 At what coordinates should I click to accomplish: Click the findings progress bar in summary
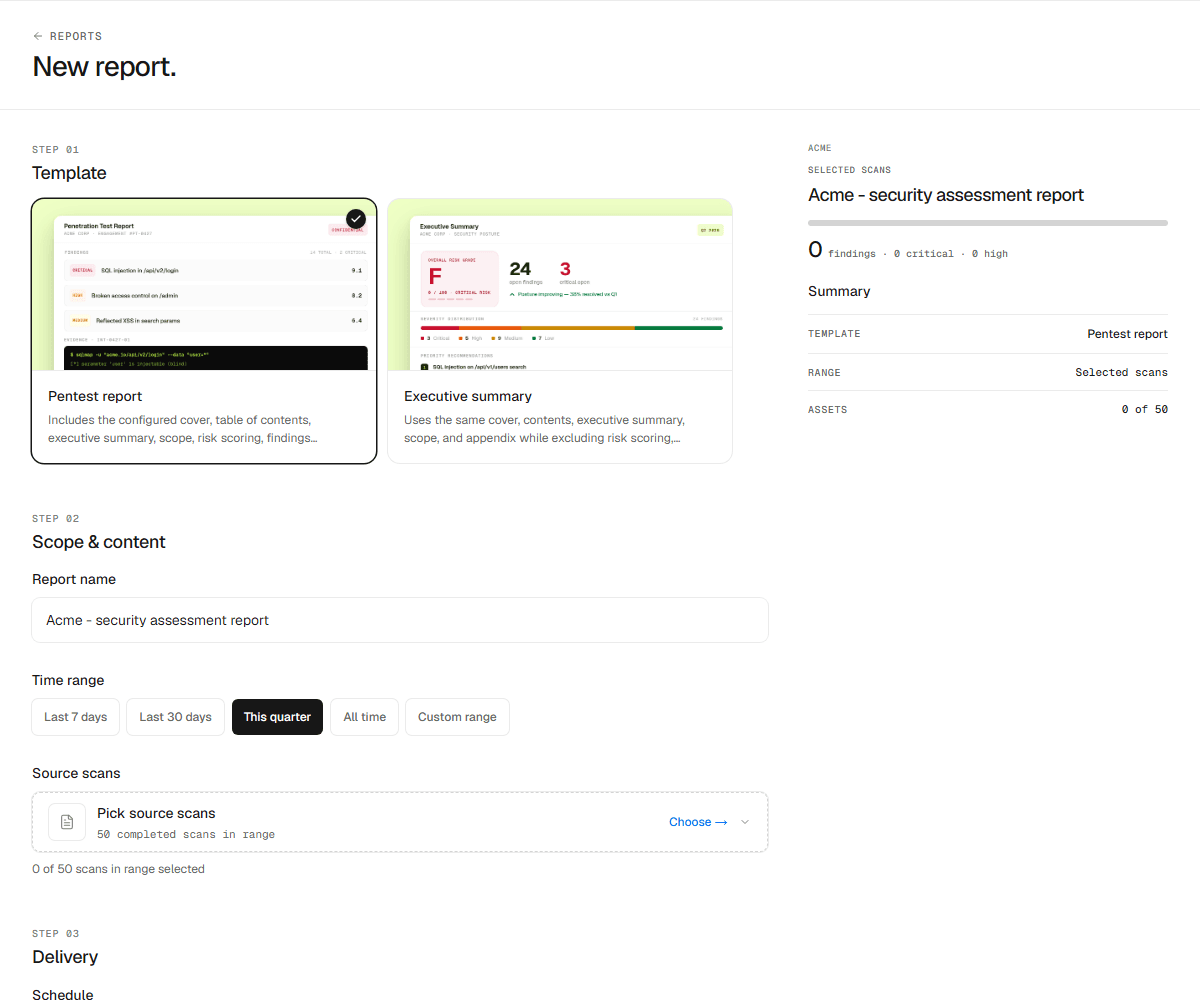tap(988, 223)
